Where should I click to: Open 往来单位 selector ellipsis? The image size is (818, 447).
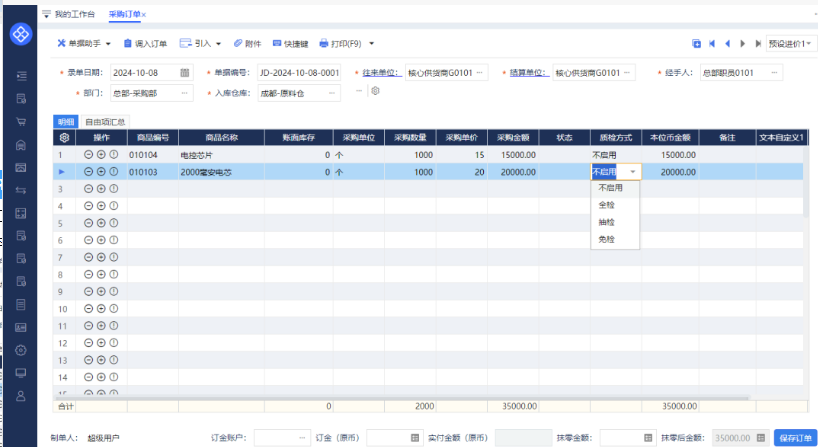click(479, 73)
